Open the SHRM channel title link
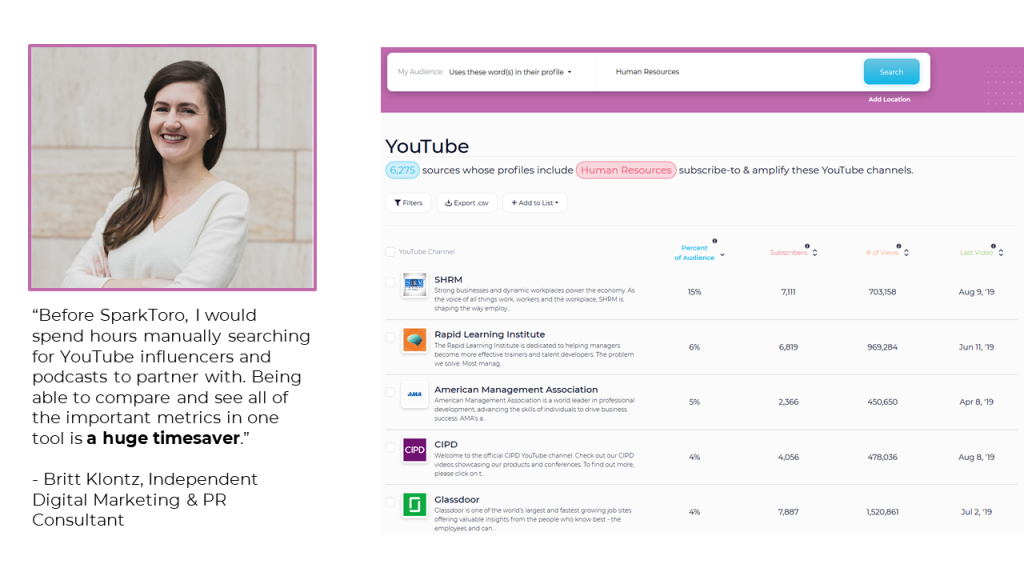This screenshot has height=576, width=1024. click(448, 280)
